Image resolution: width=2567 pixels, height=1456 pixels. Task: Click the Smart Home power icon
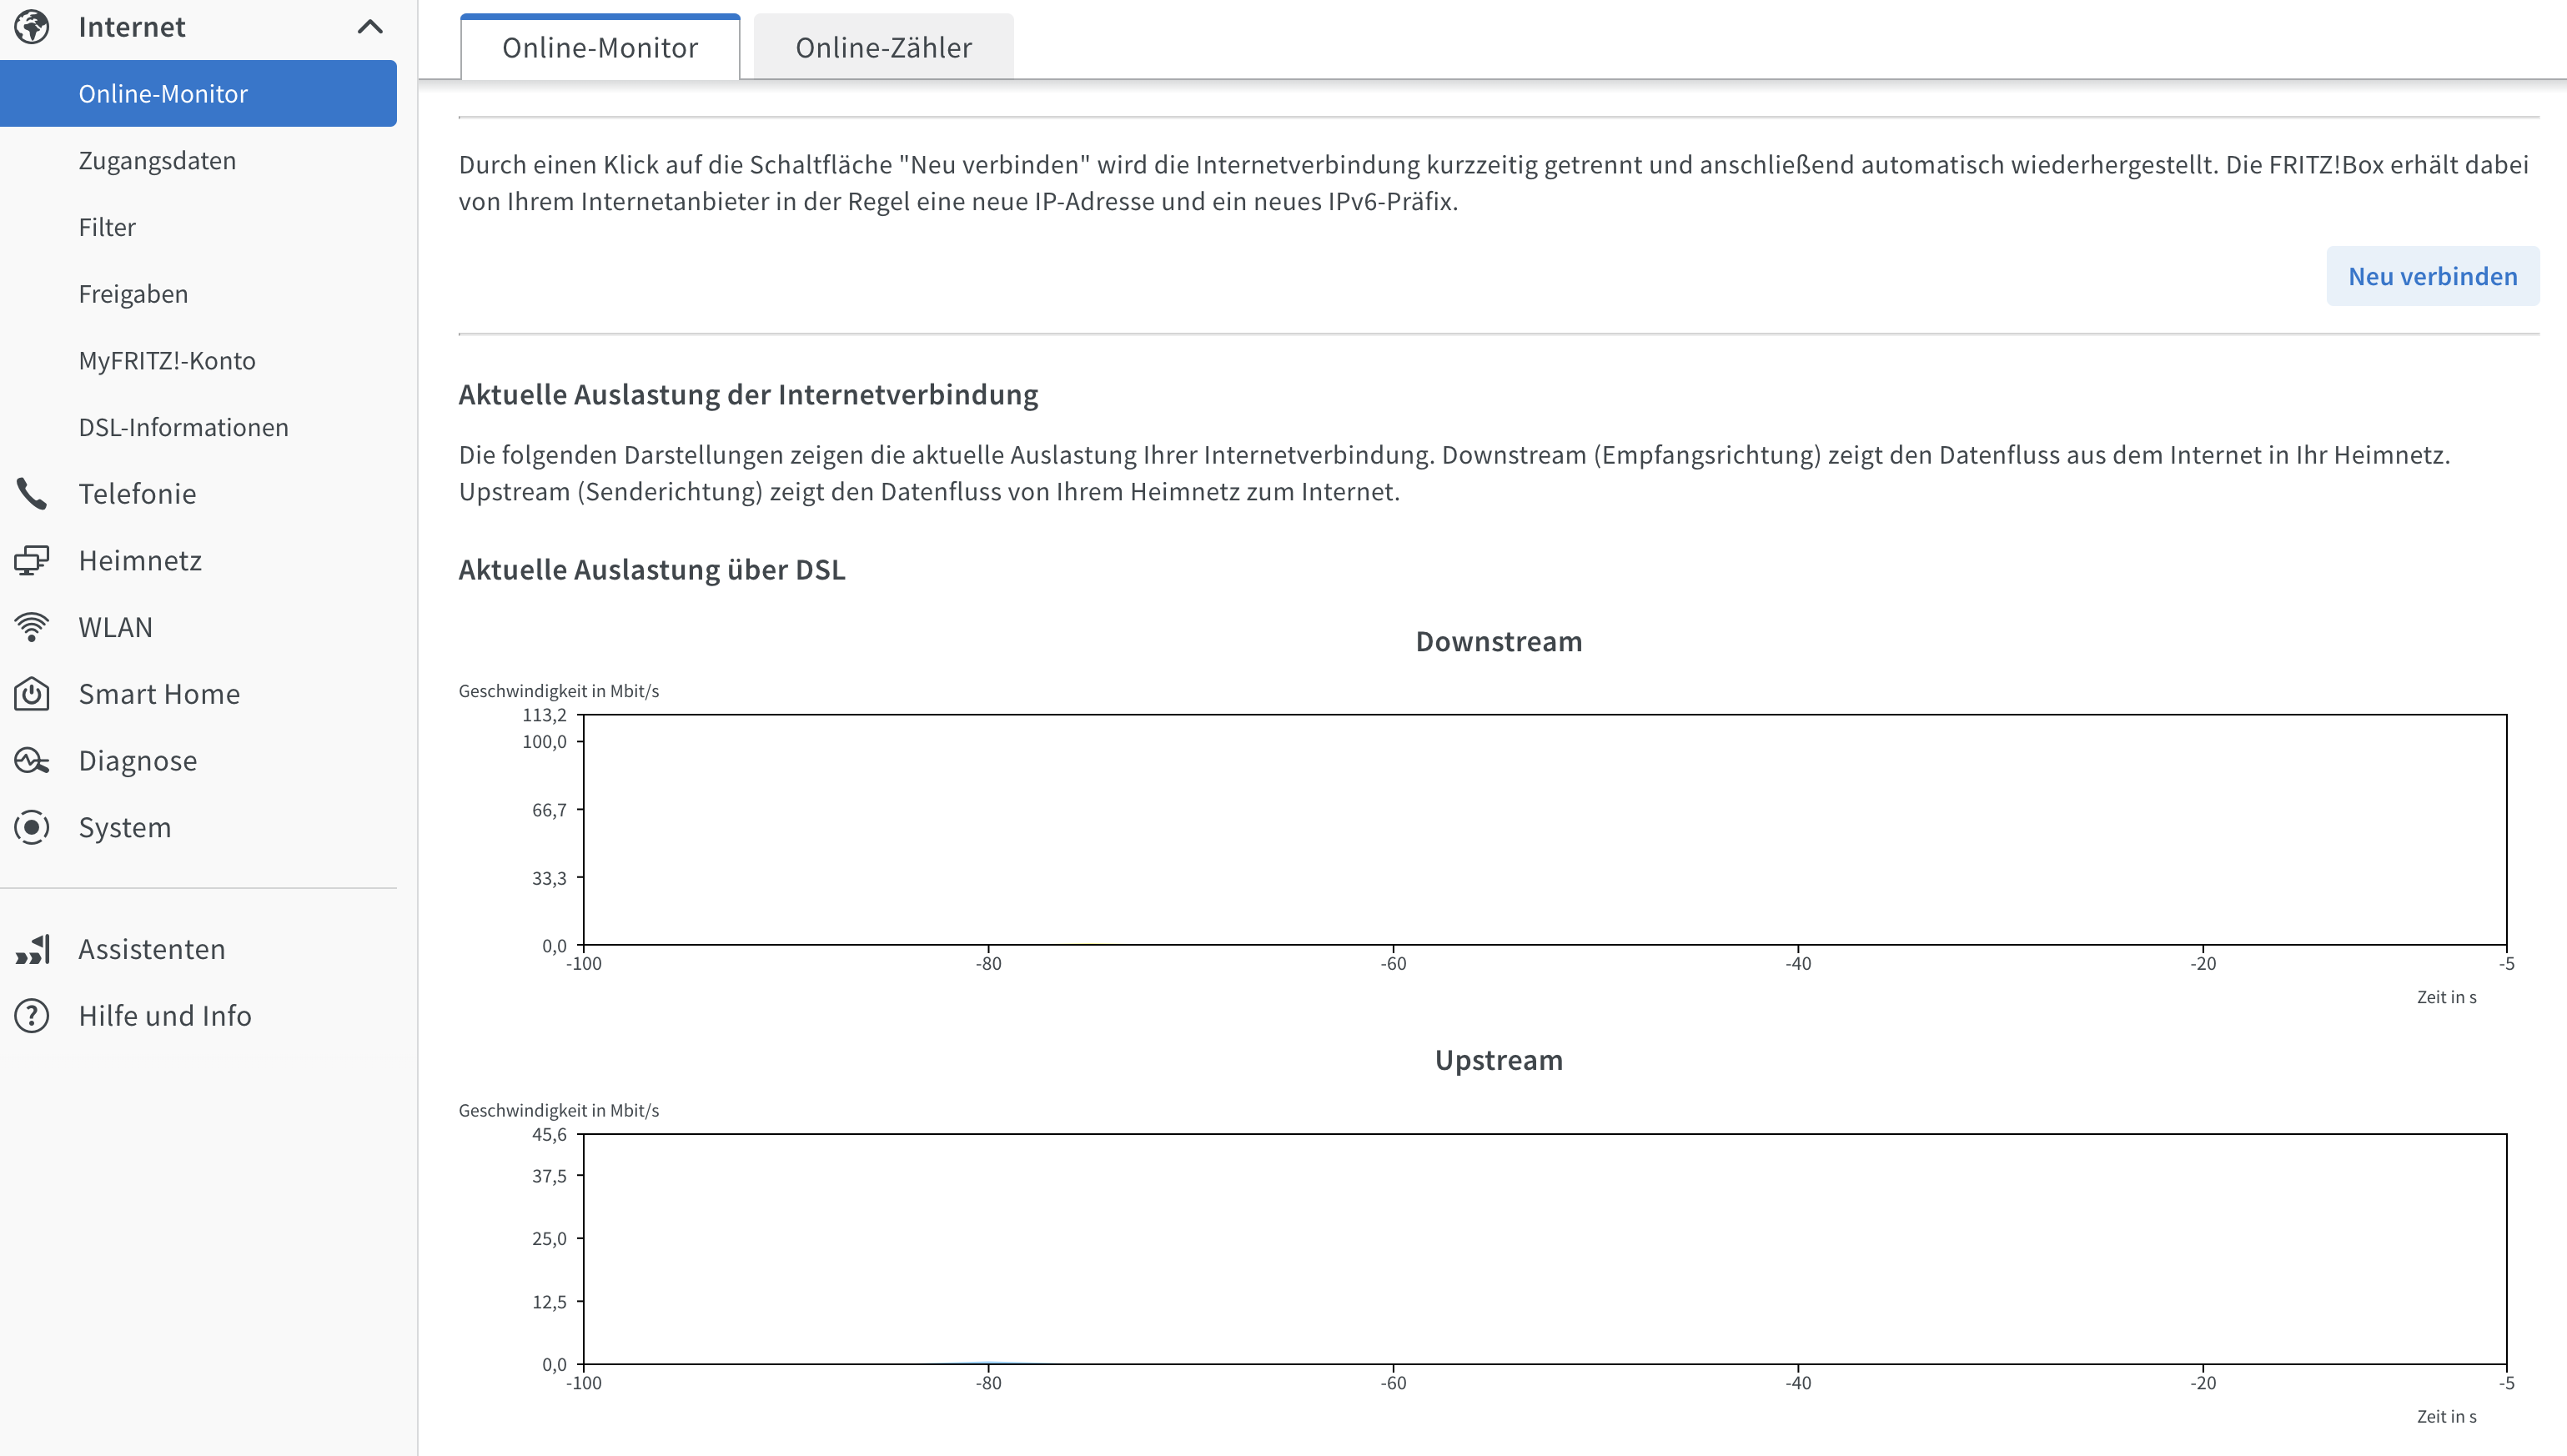pyautogui.click(x=32, y=694)
